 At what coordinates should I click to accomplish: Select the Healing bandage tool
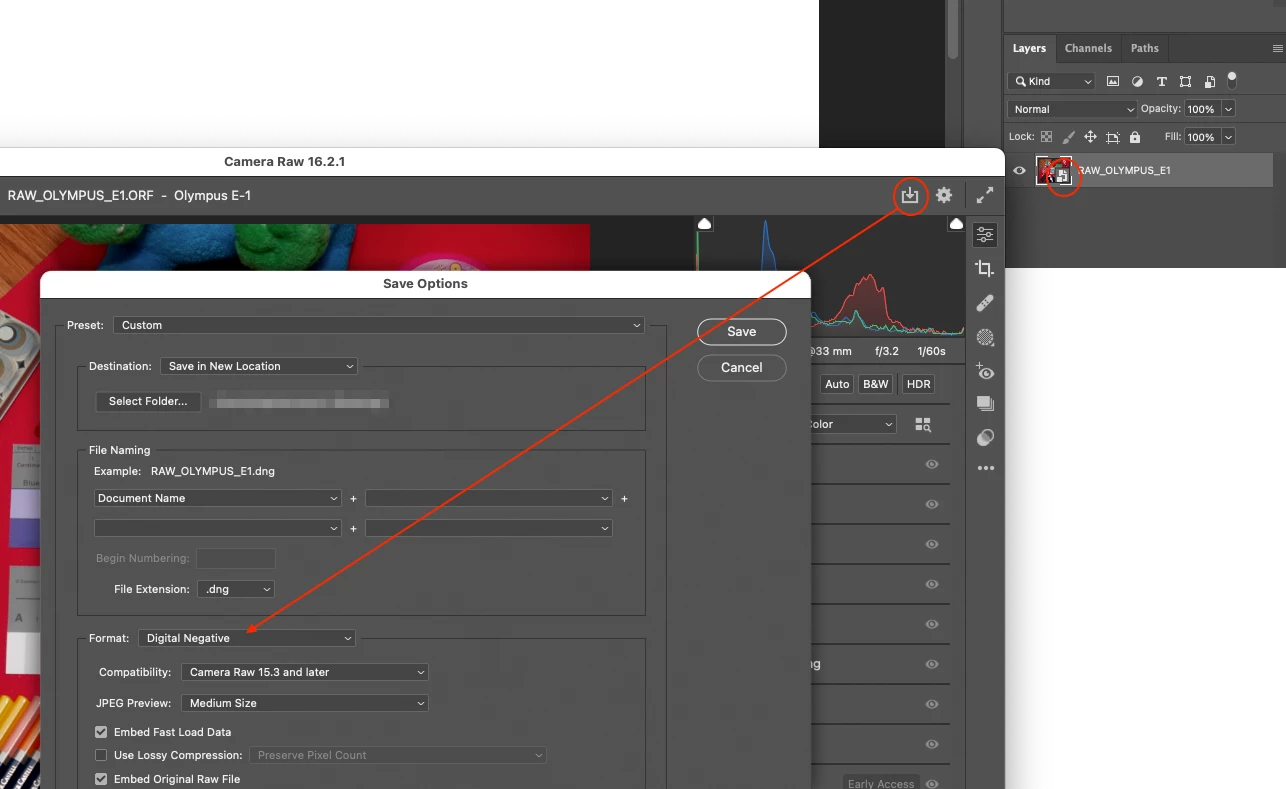coord(985,302)
